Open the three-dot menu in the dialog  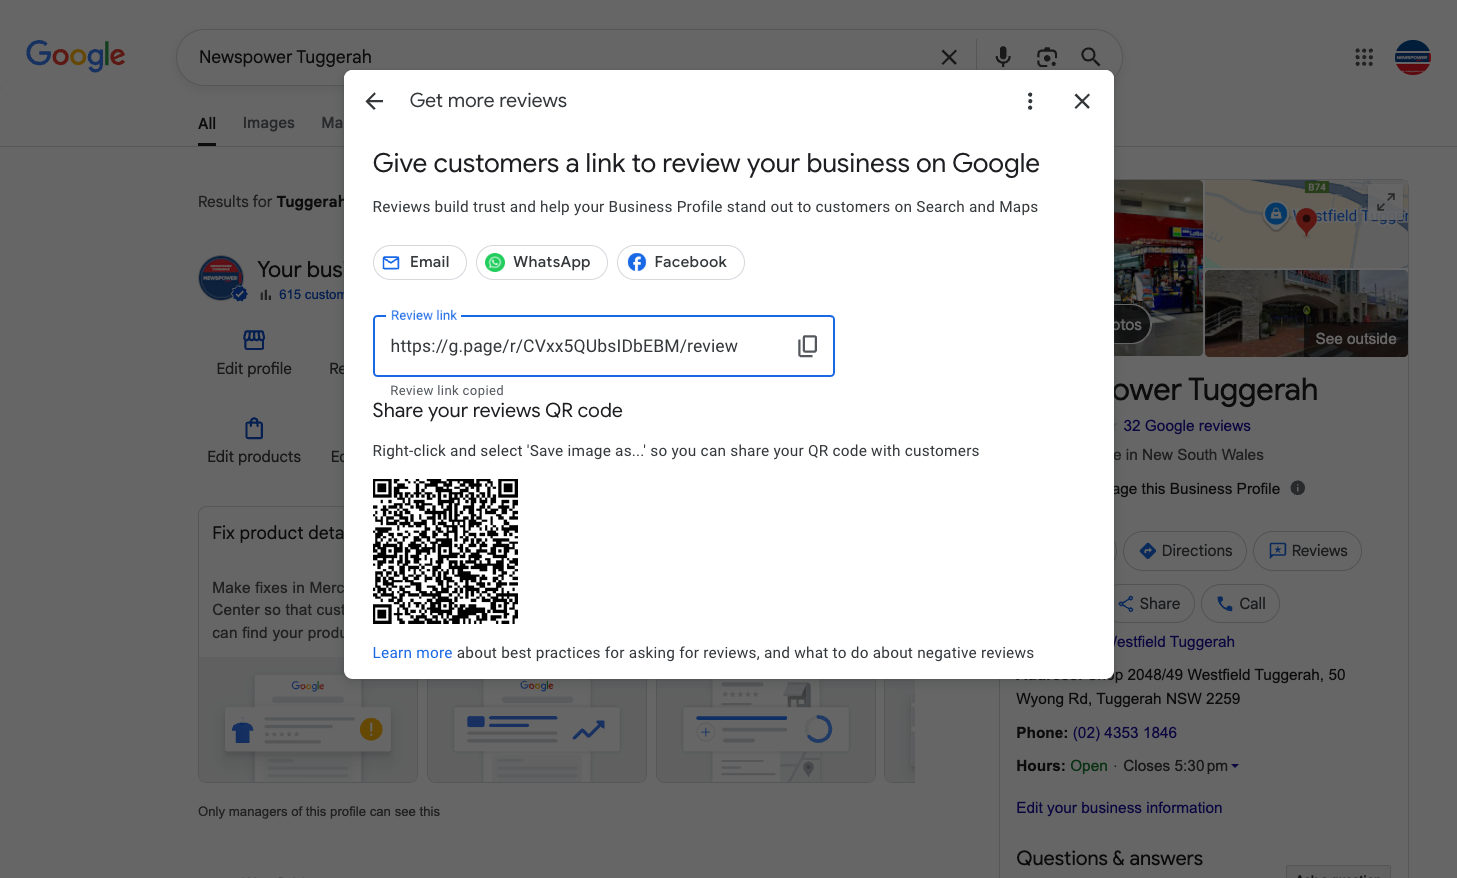click(x=1030, y=101)
